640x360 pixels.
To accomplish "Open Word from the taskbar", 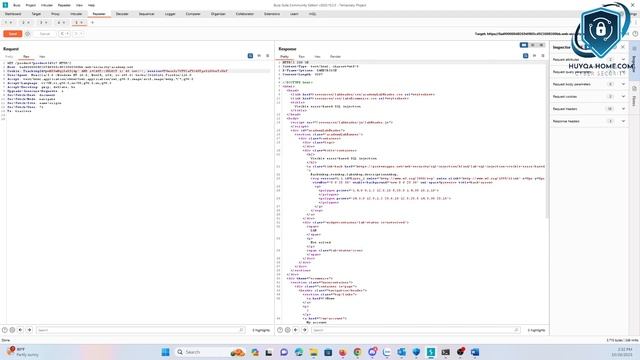I will (475, 352).
